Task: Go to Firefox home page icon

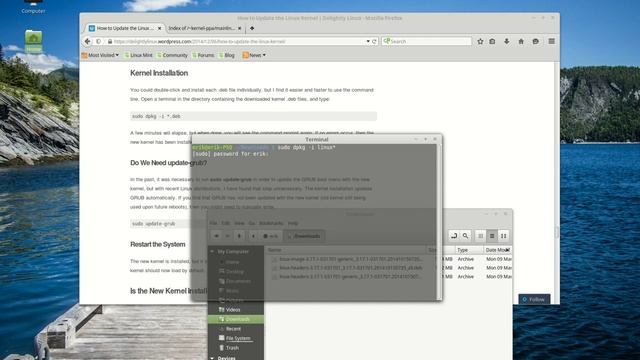Action: pyautogui.click(x=521, y=41)
